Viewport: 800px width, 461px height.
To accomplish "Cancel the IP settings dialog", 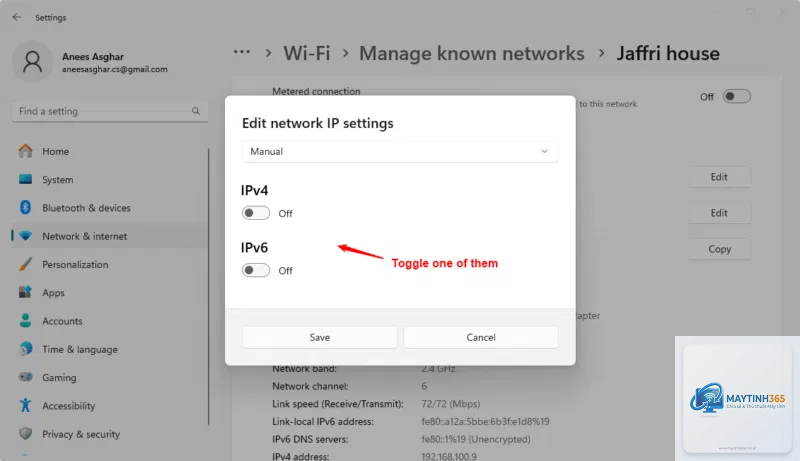I will (481, 337).
